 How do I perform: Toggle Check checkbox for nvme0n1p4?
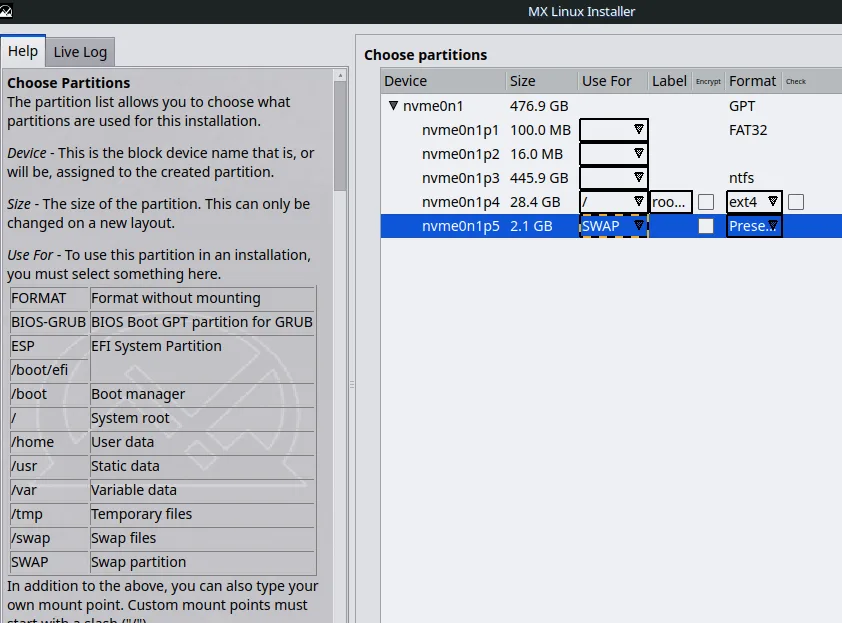(796, 202)
